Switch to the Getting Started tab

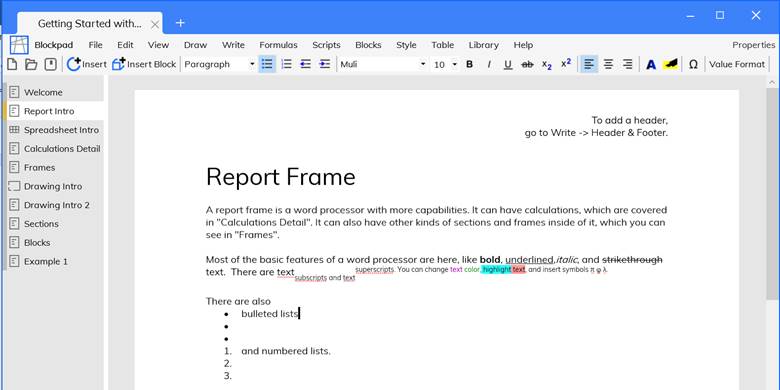click(90, 24)
